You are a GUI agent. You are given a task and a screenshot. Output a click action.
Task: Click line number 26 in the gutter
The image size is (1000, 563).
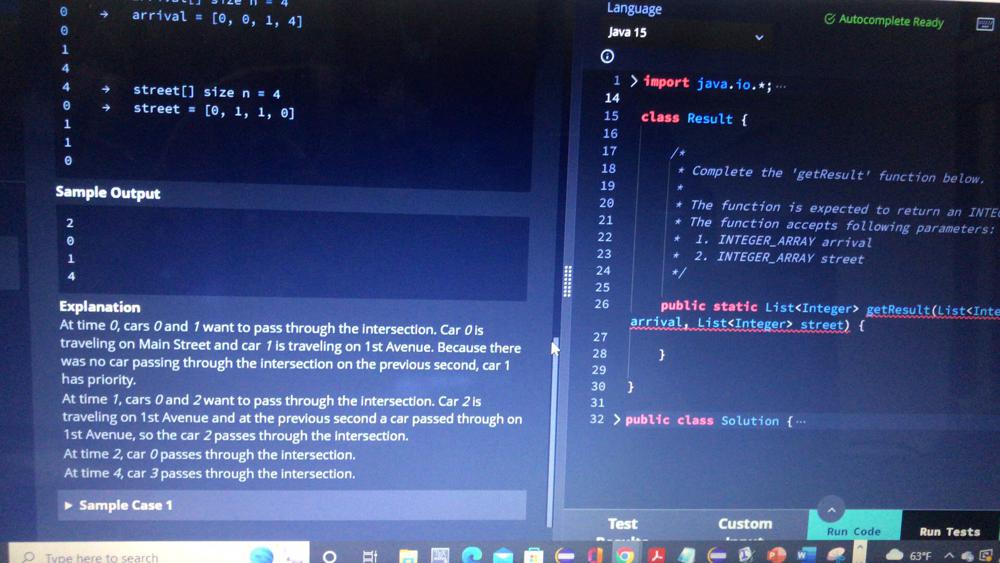coord(601,304)
